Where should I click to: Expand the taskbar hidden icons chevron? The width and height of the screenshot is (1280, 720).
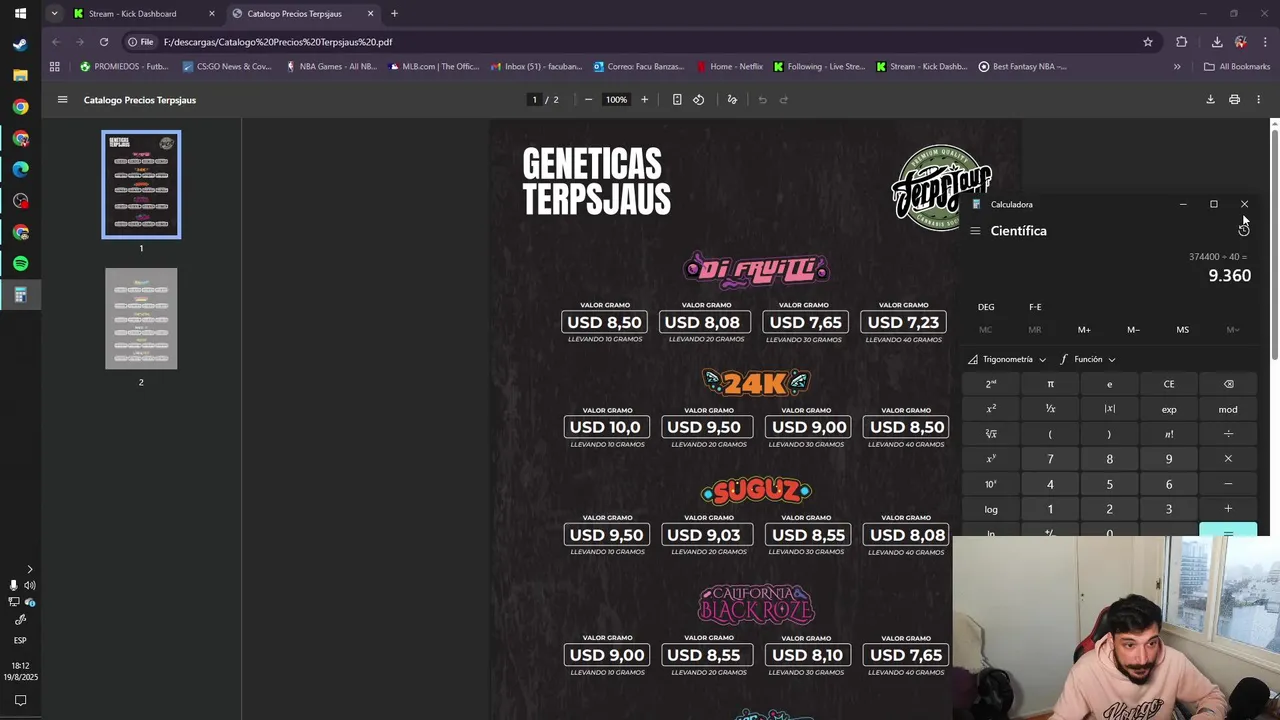click(x=29, y=569)
